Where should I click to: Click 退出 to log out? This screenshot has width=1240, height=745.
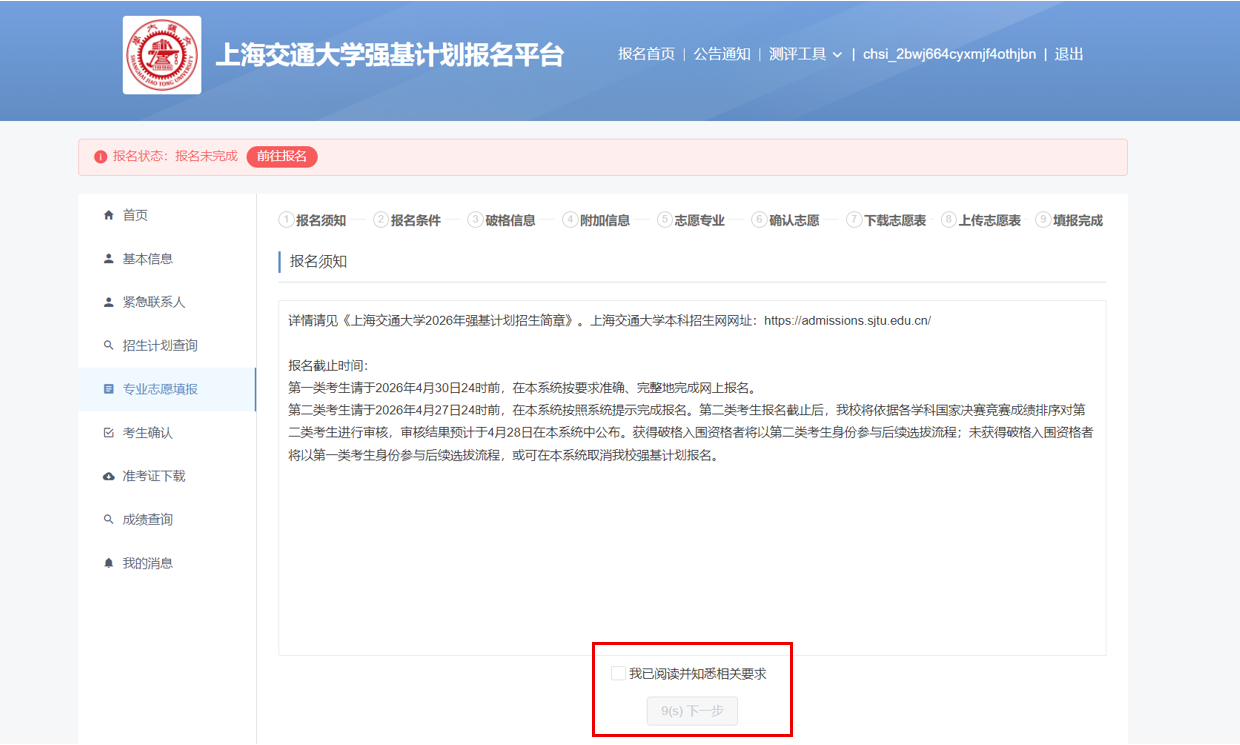(x=1069, y=54)
